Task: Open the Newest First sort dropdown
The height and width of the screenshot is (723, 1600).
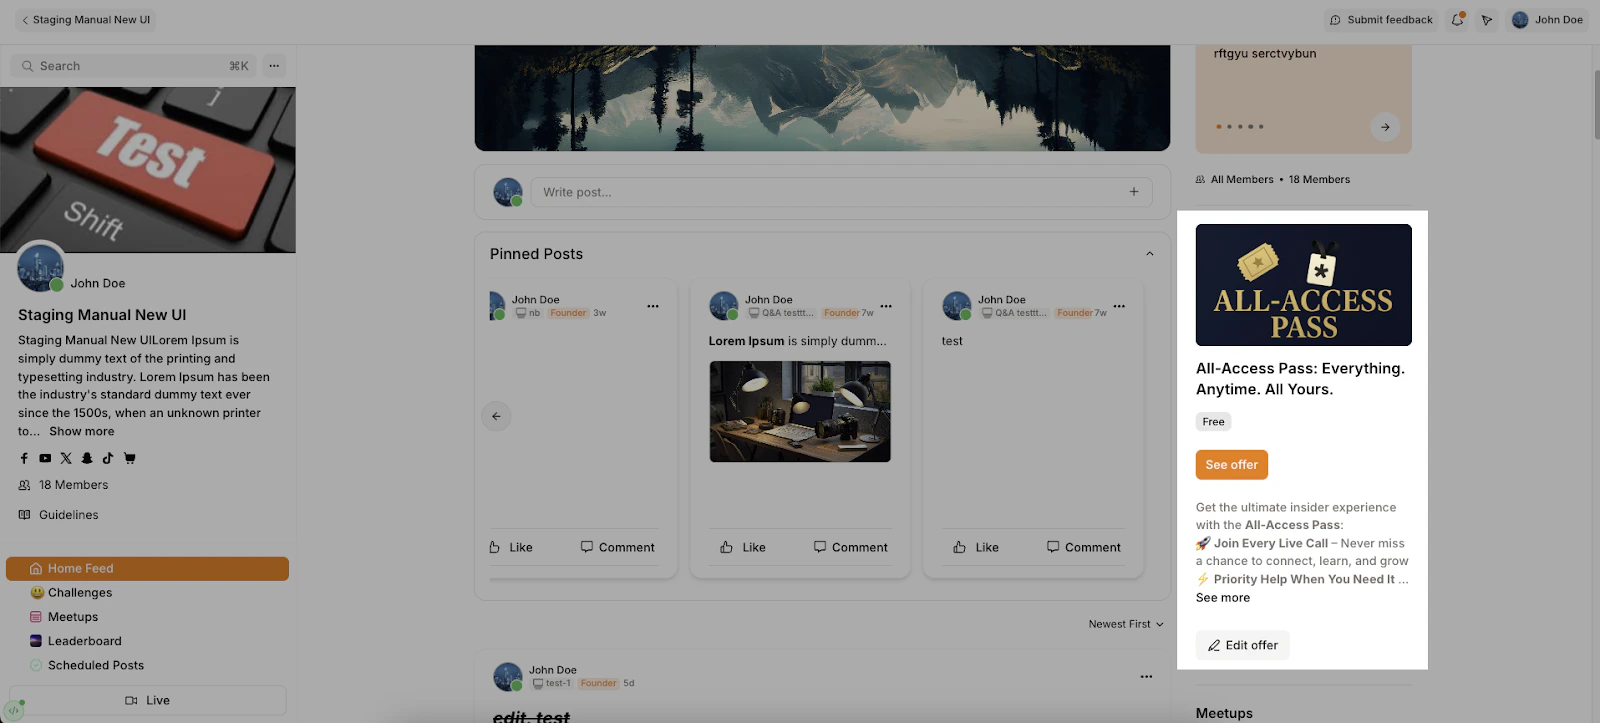Action: click(x=1126, y=624)
